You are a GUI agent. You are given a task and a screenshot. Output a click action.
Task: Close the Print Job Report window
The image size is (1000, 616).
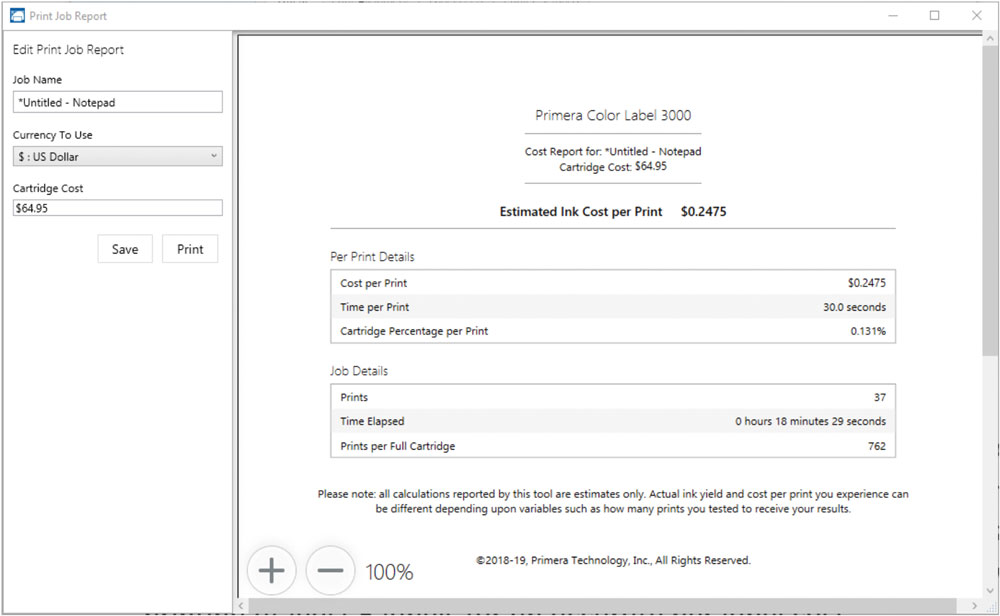[x=976, y=15]
